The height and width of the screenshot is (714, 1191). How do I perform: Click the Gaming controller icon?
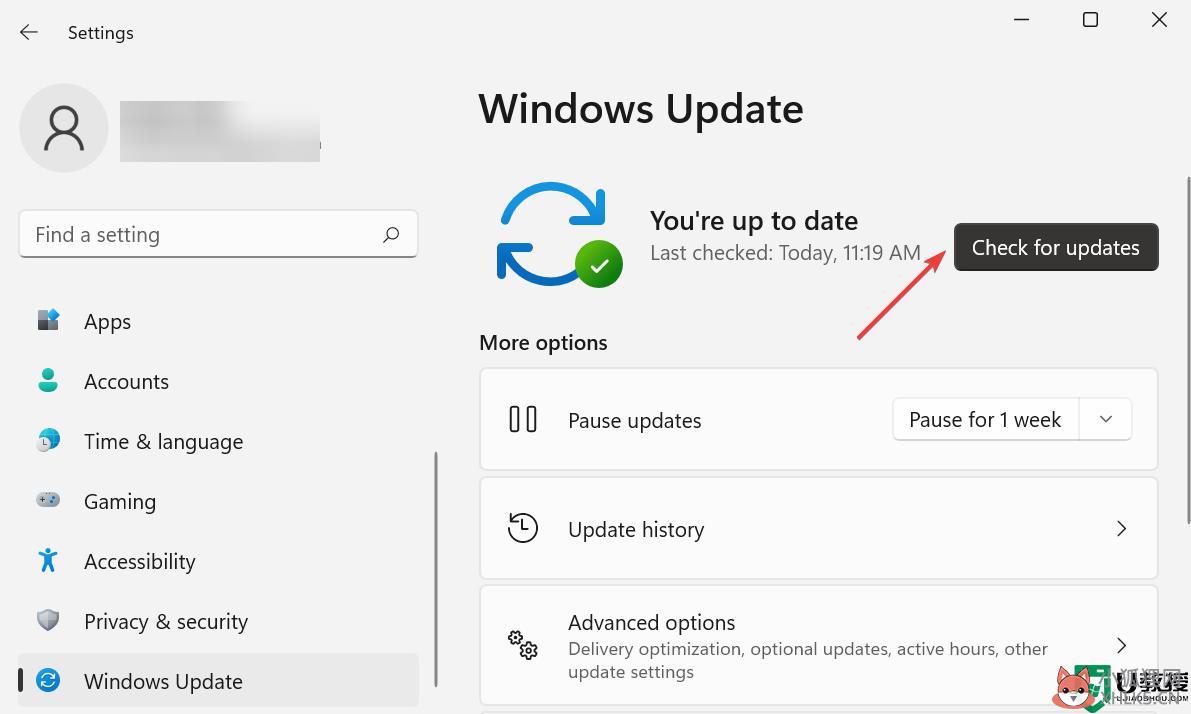click(x=48, y=500)
